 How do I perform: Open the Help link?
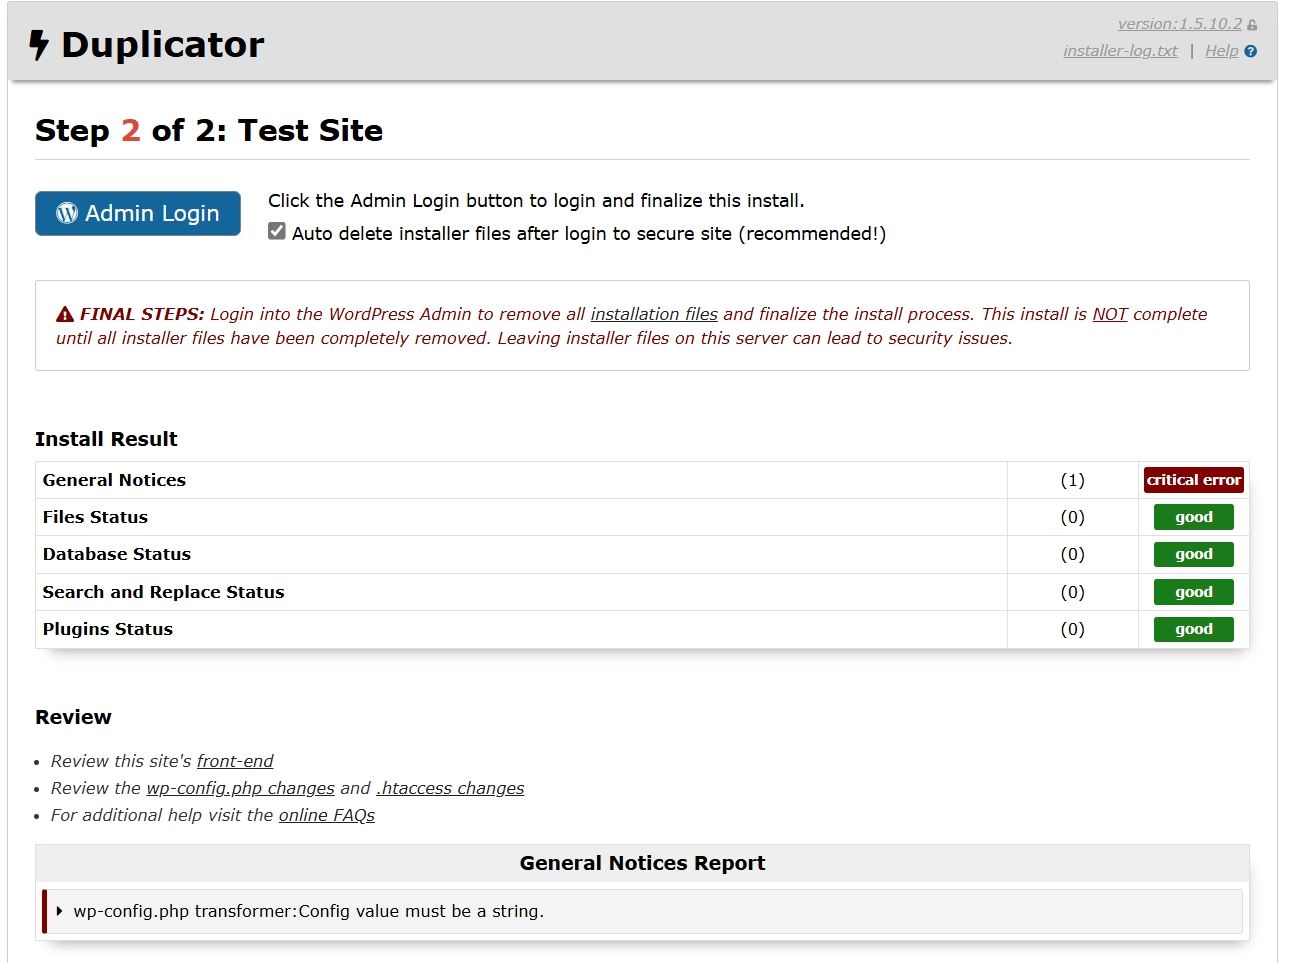[x=1221, y=51]
